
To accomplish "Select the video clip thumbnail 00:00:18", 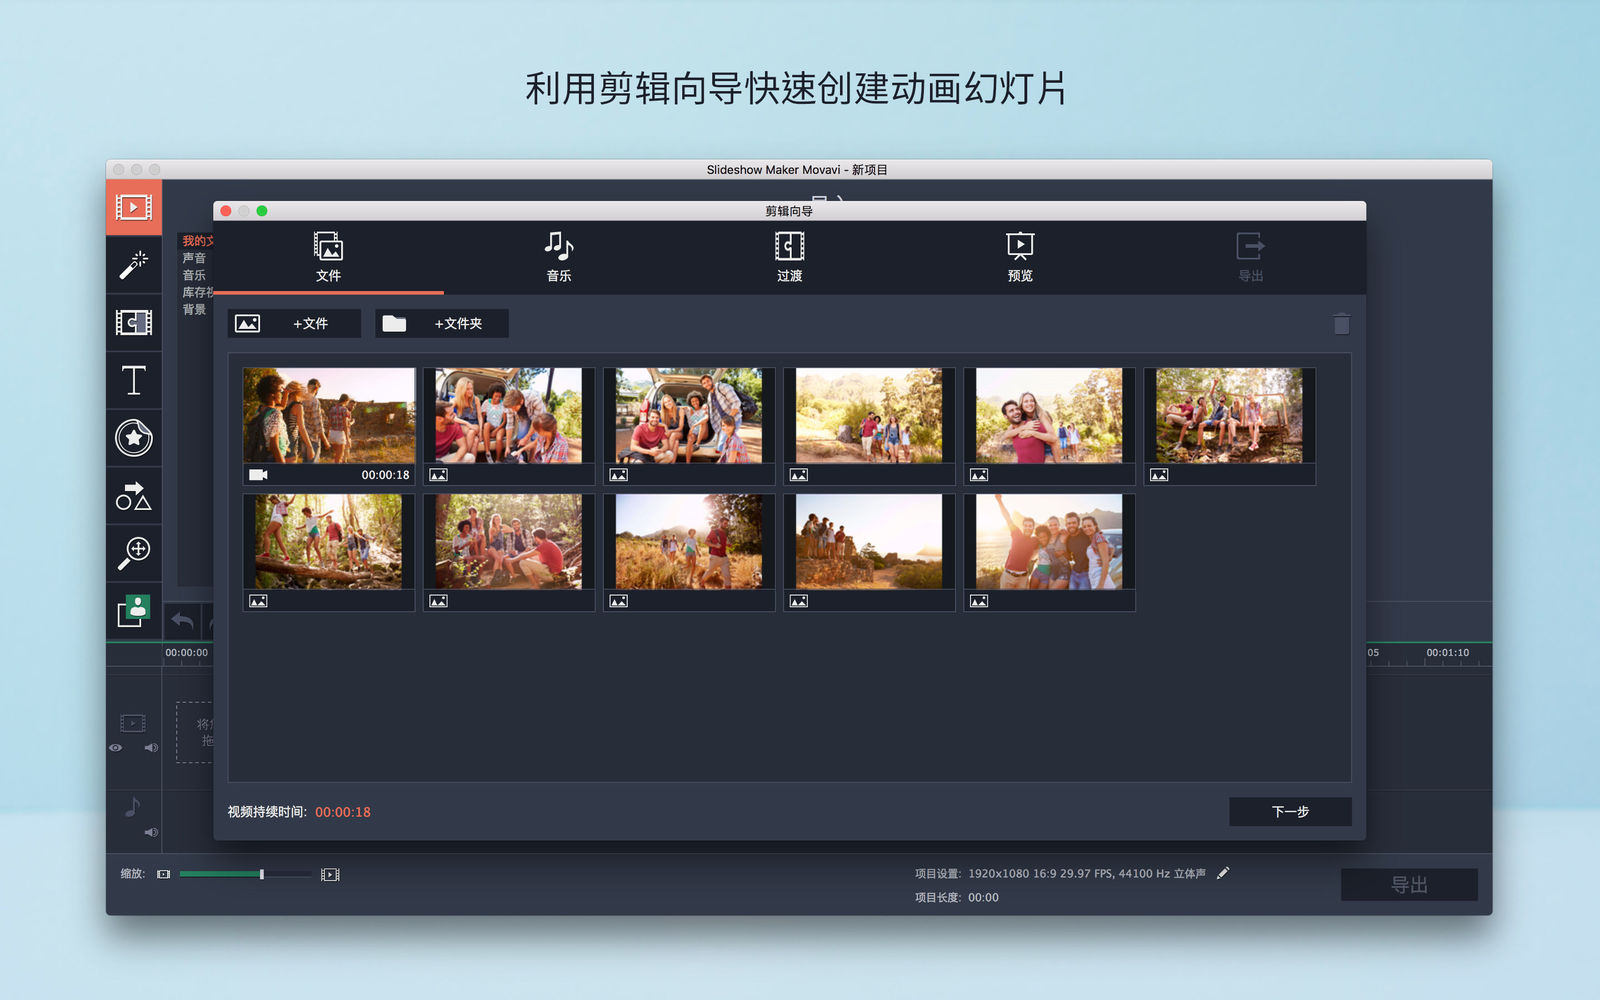I will [329, 425].
